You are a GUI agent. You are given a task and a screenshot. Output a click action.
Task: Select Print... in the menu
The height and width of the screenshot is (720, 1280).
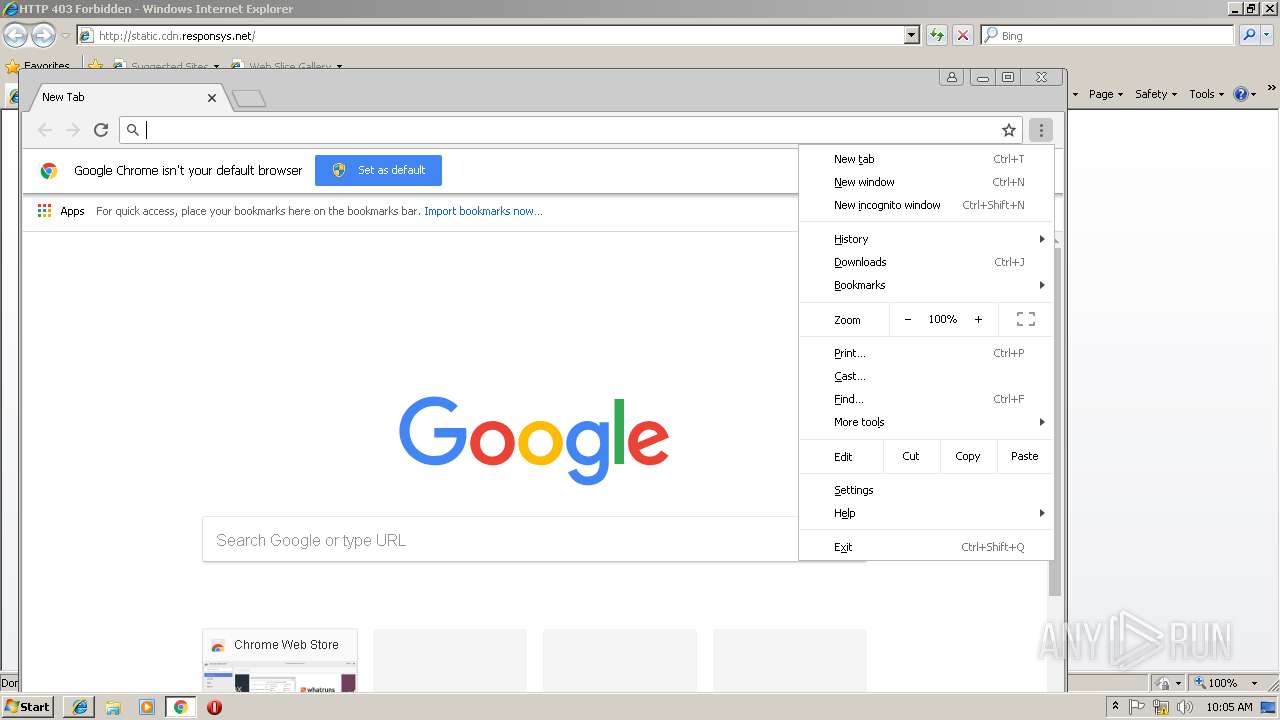pyautogui.click(x=926, y=353)
